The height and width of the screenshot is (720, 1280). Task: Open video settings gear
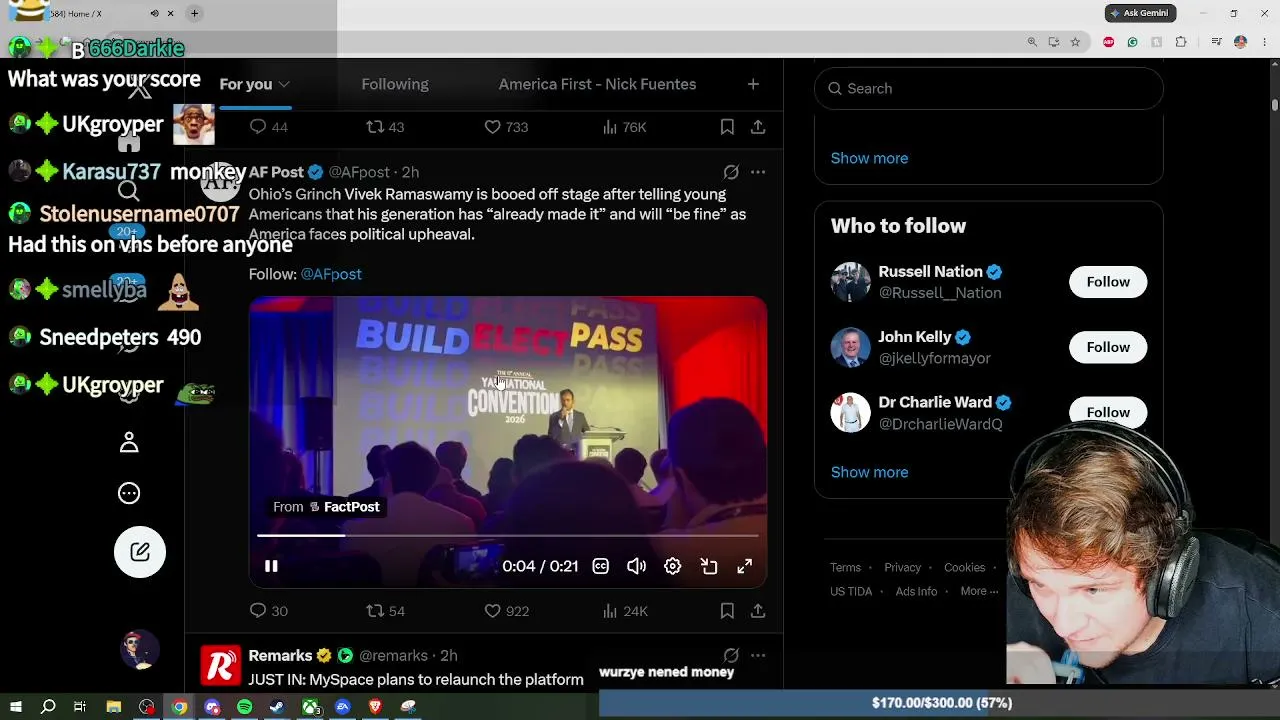pyautogui.click(x=672, y=566)
